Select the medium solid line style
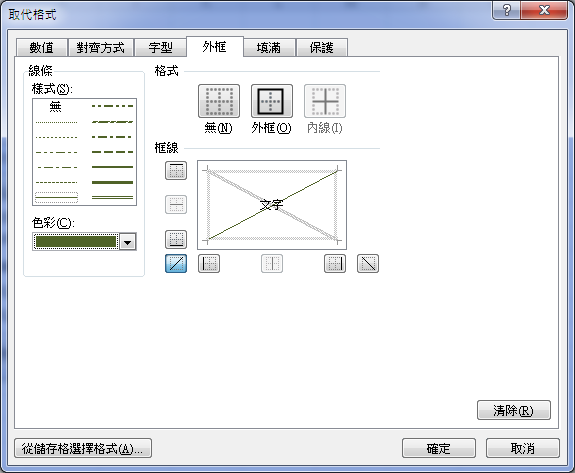This screenshot has width=575, height=473. [112, 167]
